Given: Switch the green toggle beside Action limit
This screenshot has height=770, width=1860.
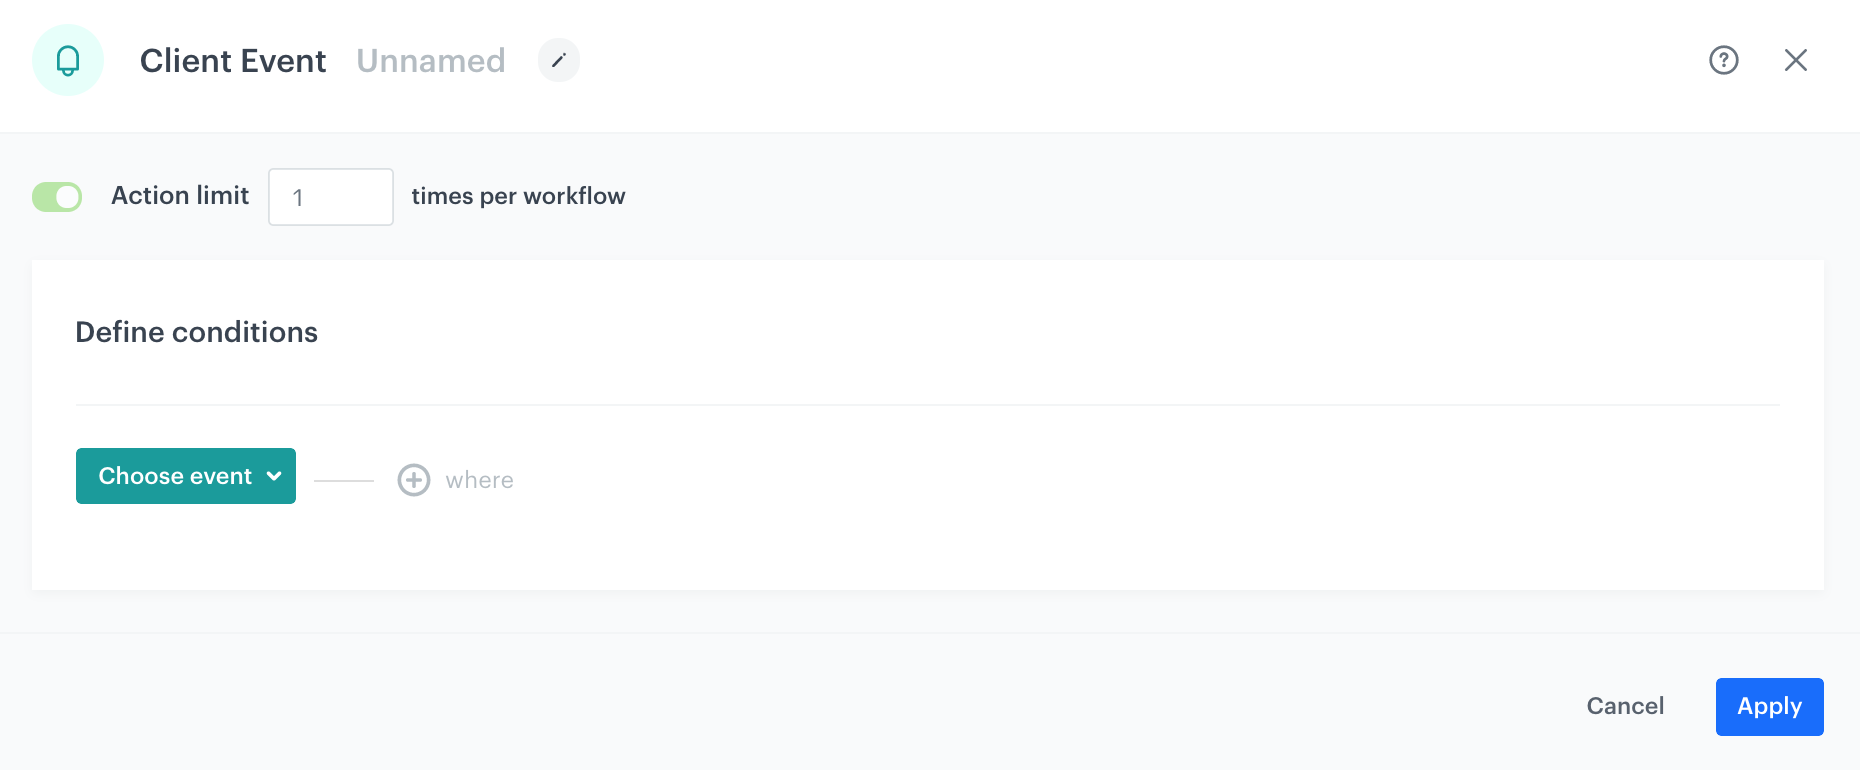Looking at the screenshot, I should [x=57, y=196].
